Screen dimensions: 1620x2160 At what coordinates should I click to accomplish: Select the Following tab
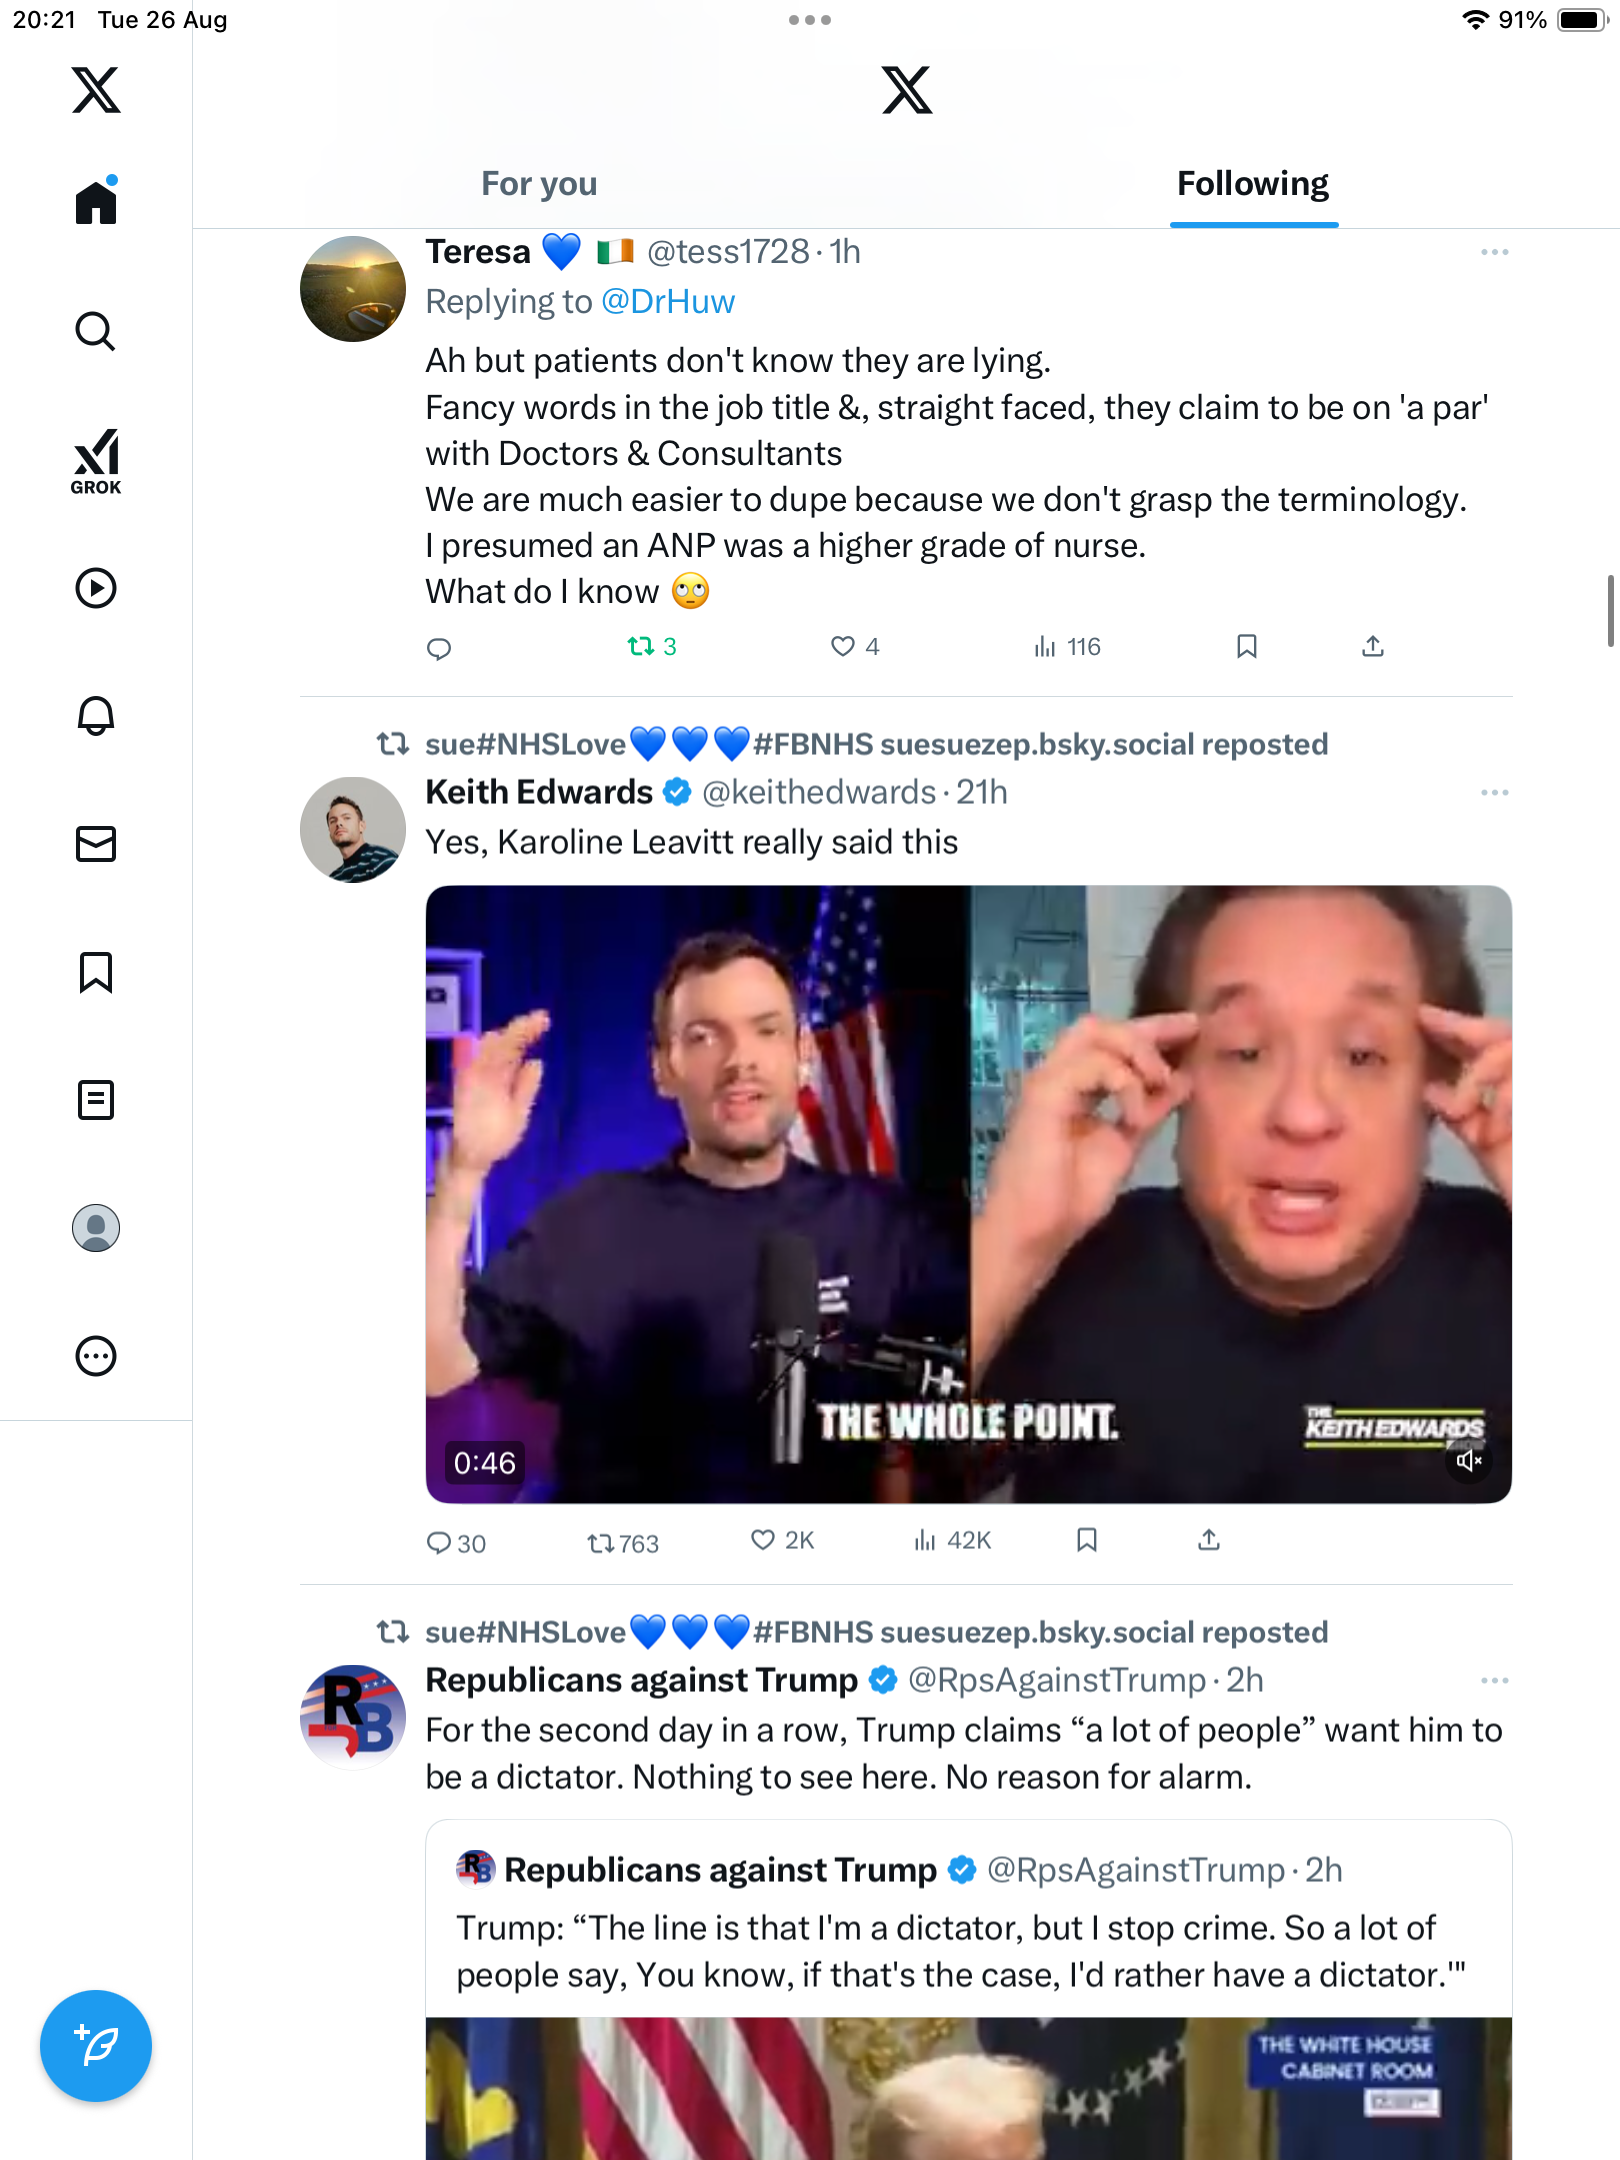point(1253,184)
